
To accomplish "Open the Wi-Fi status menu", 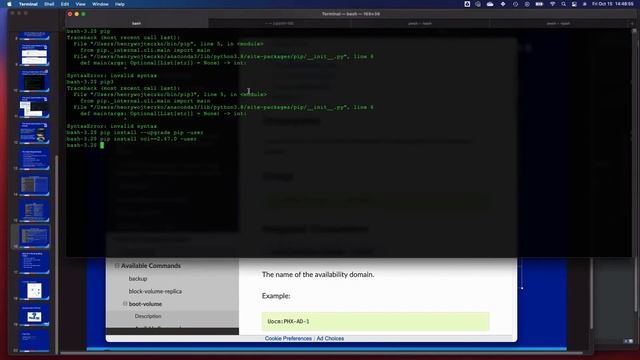I will click(x=552, y=4).
